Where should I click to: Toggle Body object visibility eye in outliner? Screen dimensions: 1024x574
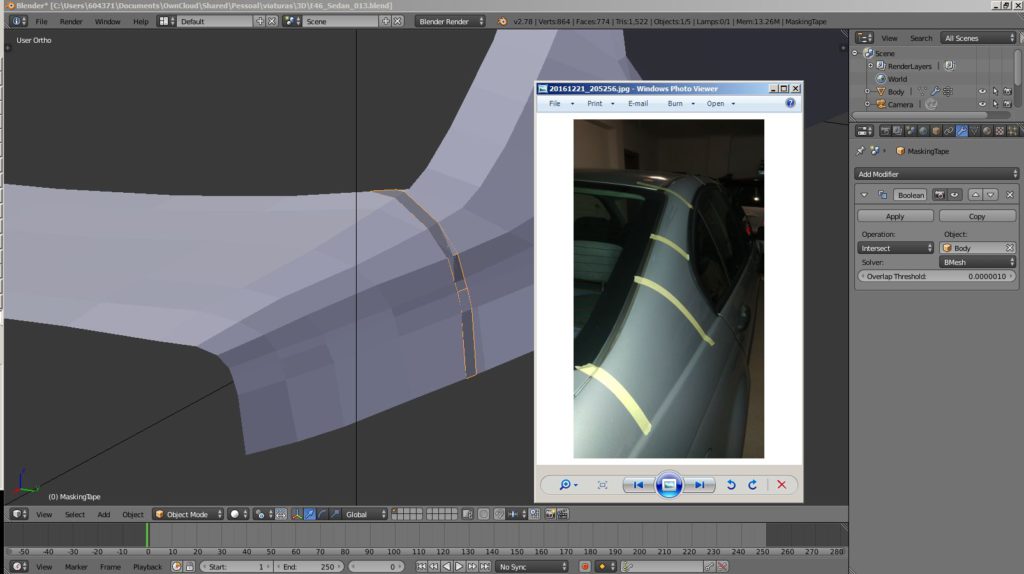click(982, 91)
